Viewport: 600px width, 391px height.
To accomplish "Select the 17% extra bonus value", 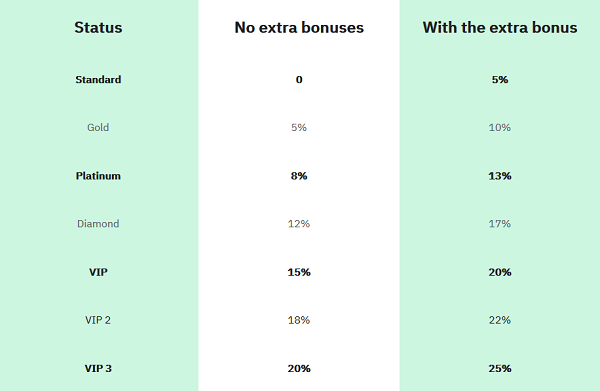I will point(500,224).
